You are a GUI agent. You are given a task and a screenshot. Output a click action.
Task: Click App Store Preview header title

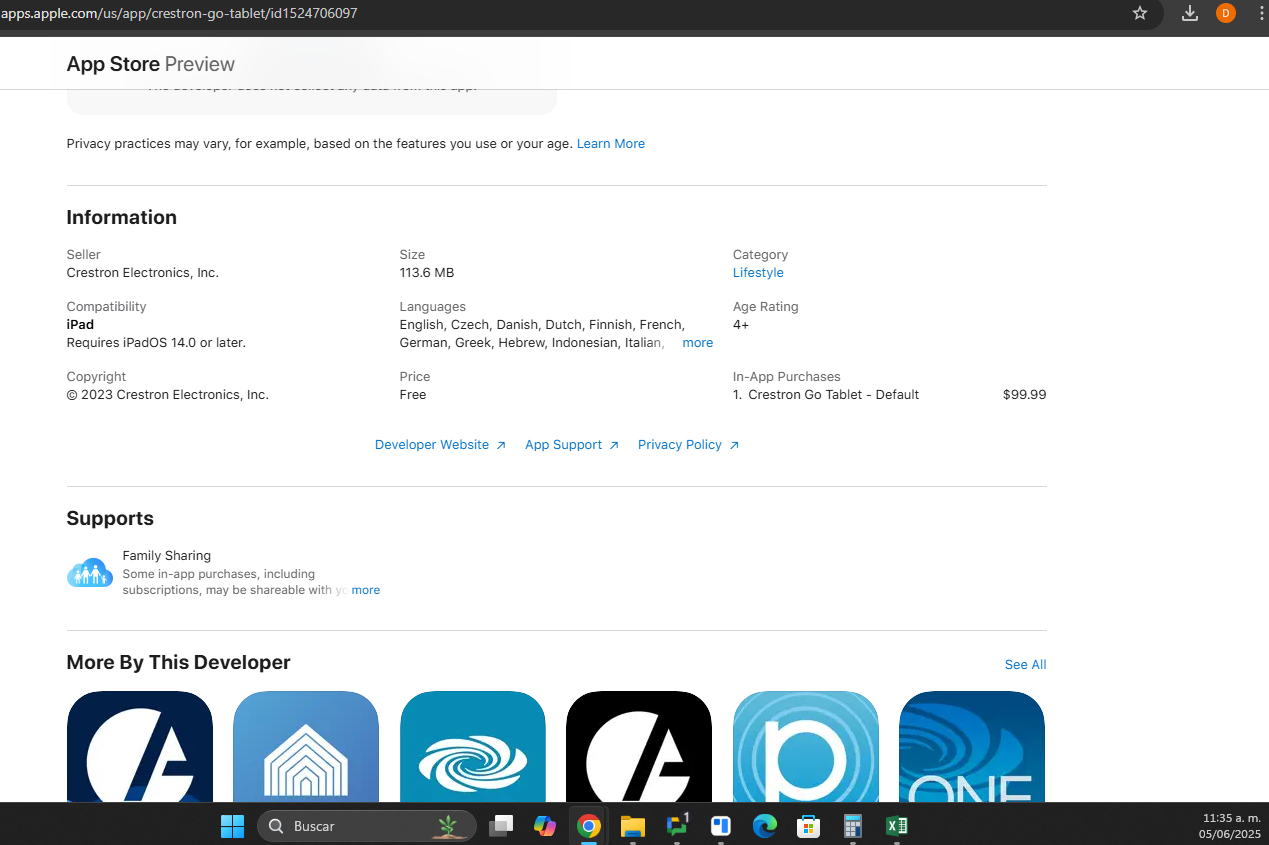click(151, 64)
